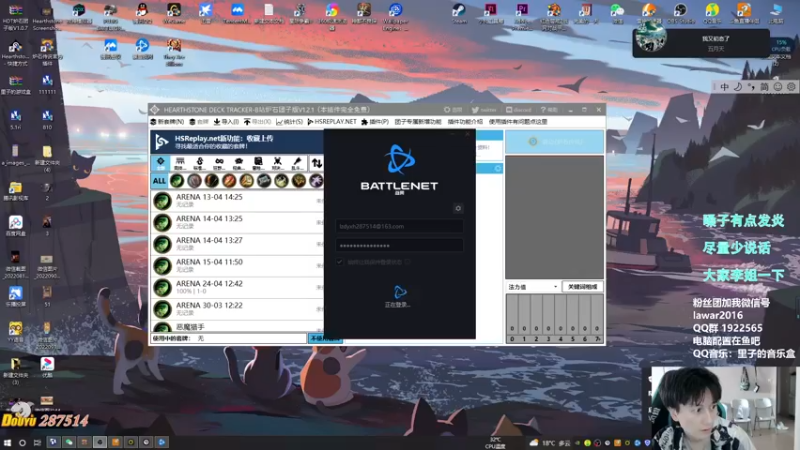The height and width of the screenshot is (450, 800).
Task: Open the 使用插件有问题点这里 help entry
Action: [x=518, y=122]
